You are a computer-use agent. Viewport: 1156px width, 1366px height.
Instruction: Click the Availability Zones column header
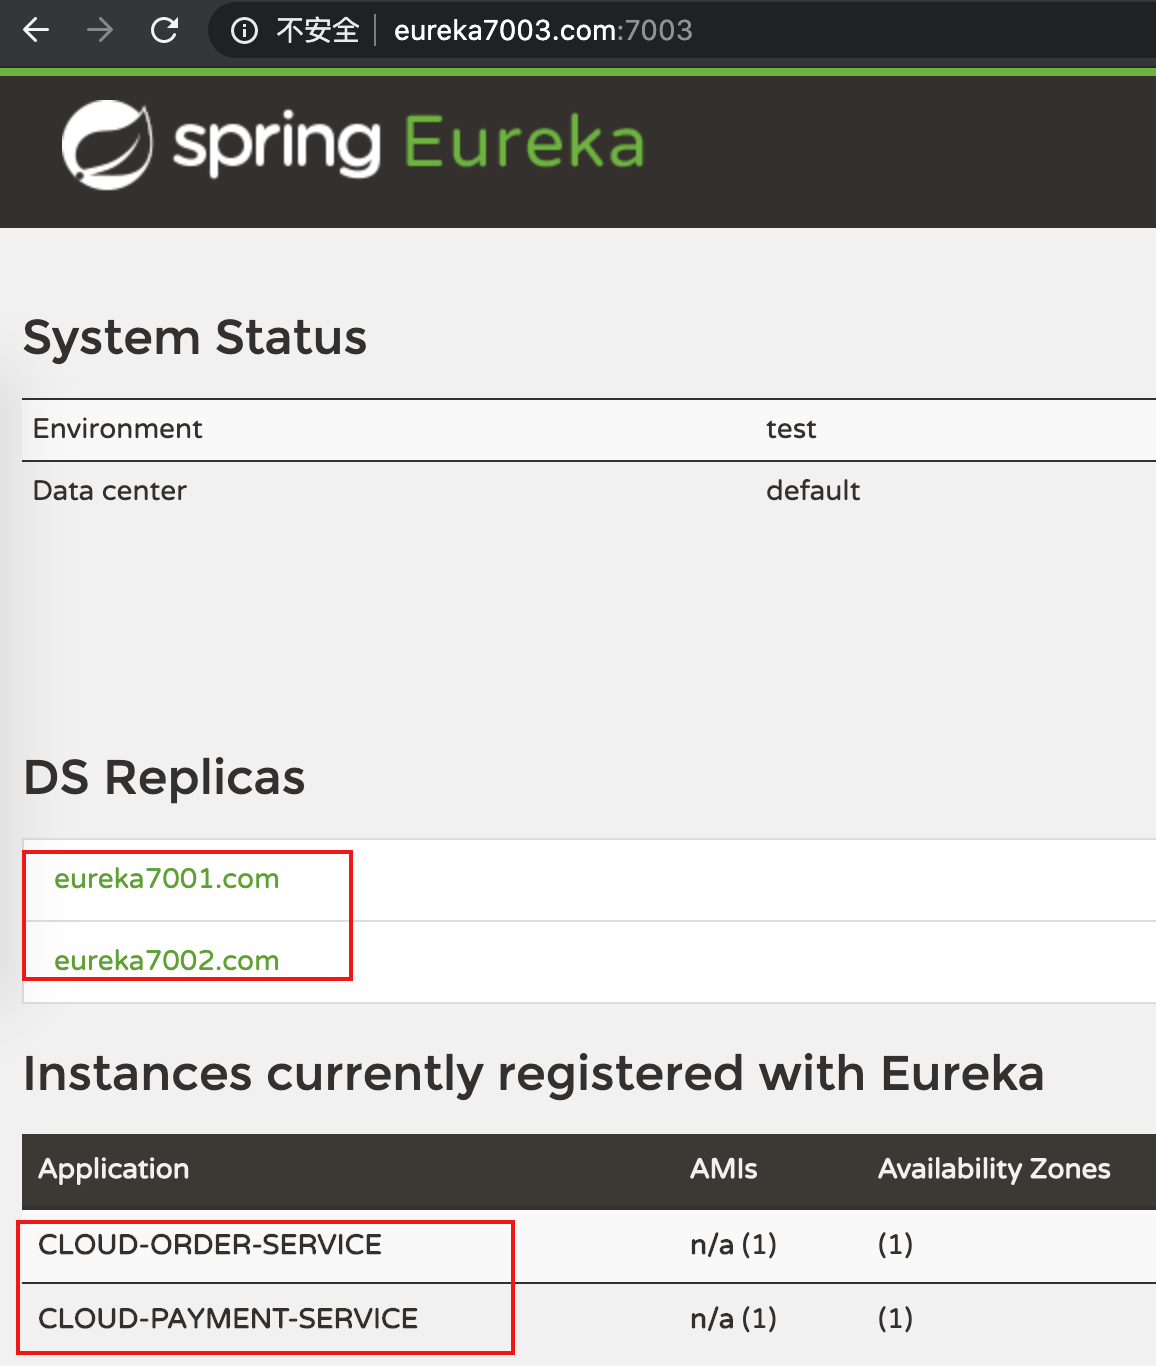[x=994, y=1169]
